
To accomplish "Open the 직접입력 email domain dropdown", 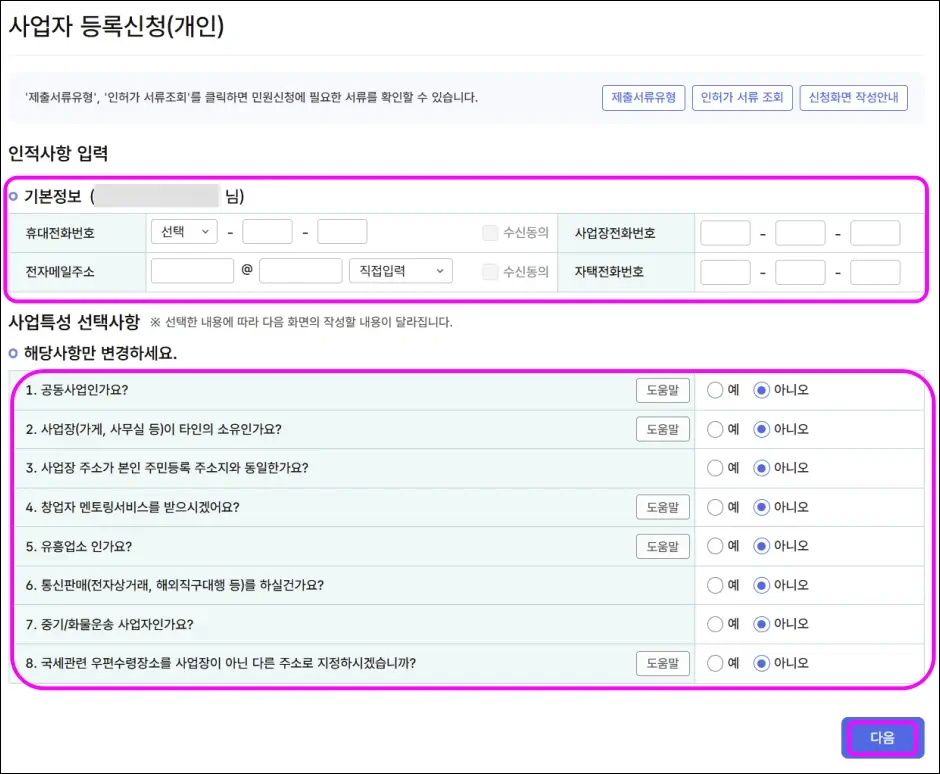I will click(401, 271).
